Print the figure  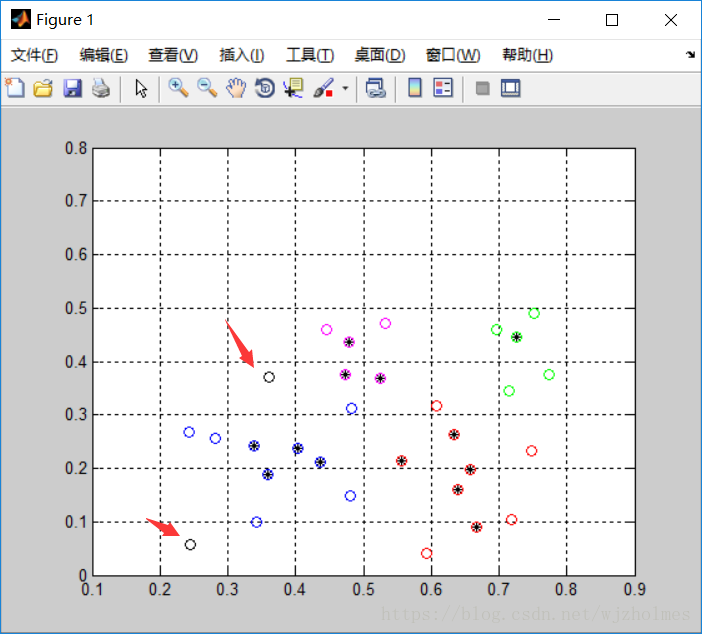(101, 88)
